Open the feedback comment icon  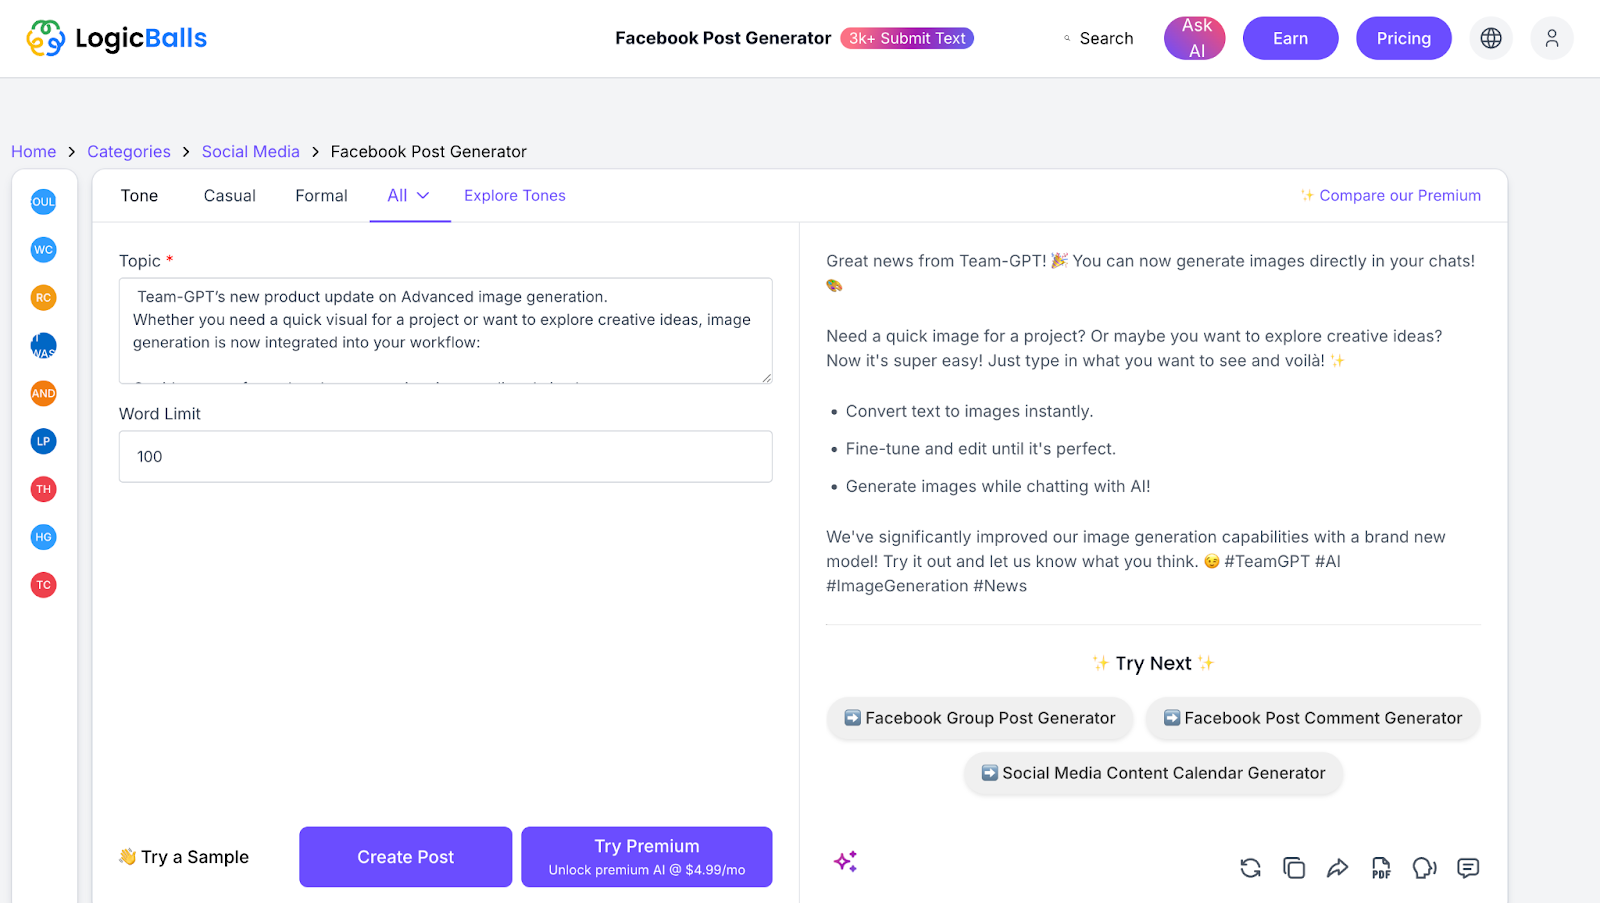[1468, 868]
